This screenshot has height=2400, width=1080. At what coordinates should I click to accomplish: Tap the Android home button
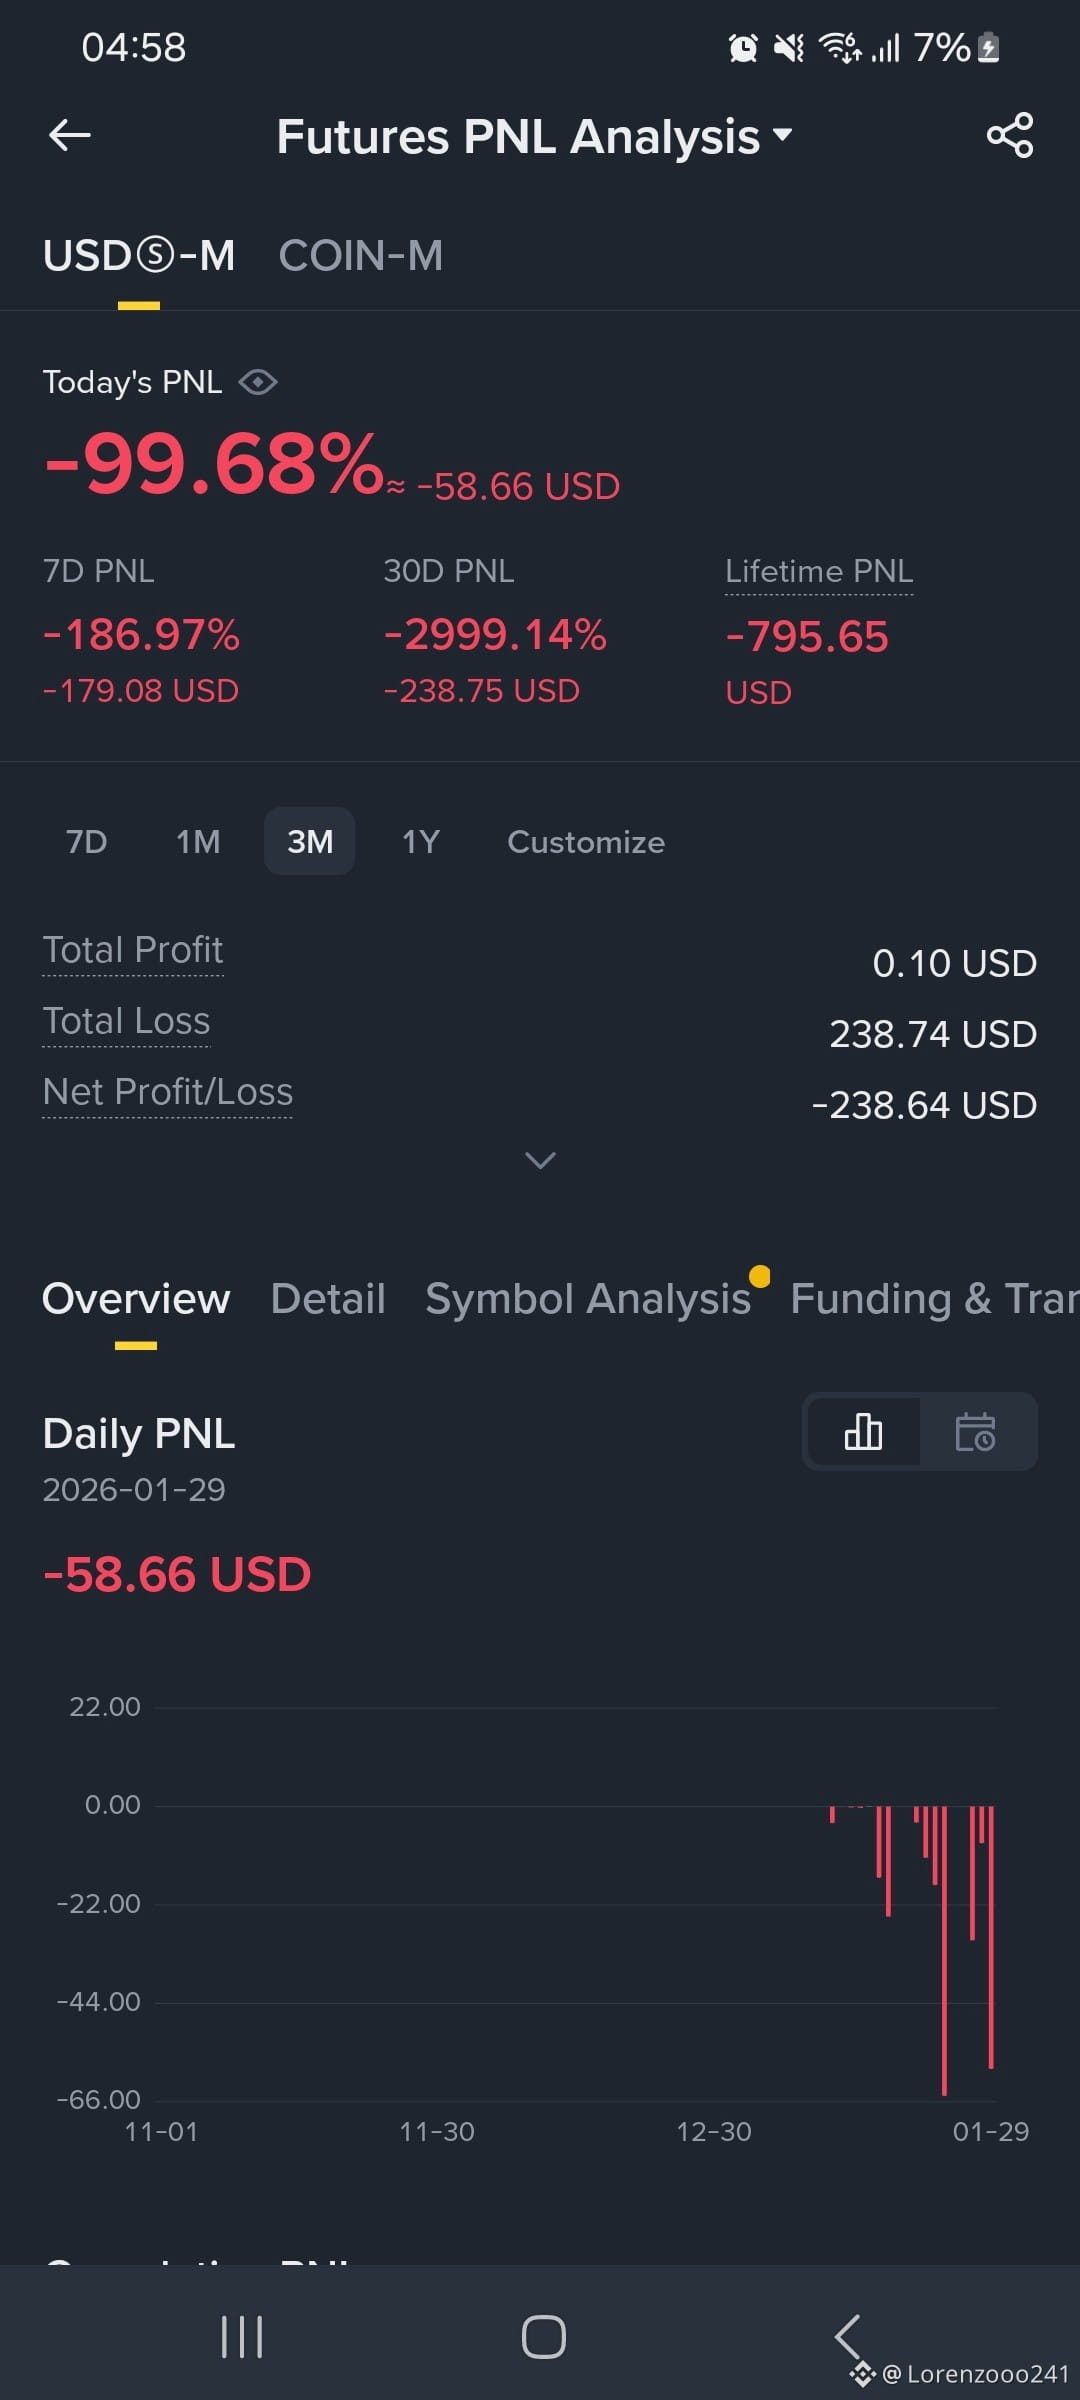(x=544, y=2337)
